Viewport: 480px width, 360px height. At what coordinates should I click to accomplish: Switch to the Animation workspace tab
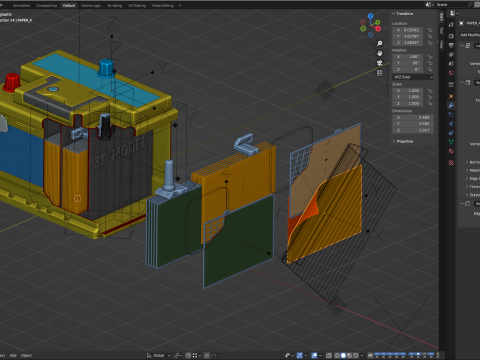tap(21, 5)
